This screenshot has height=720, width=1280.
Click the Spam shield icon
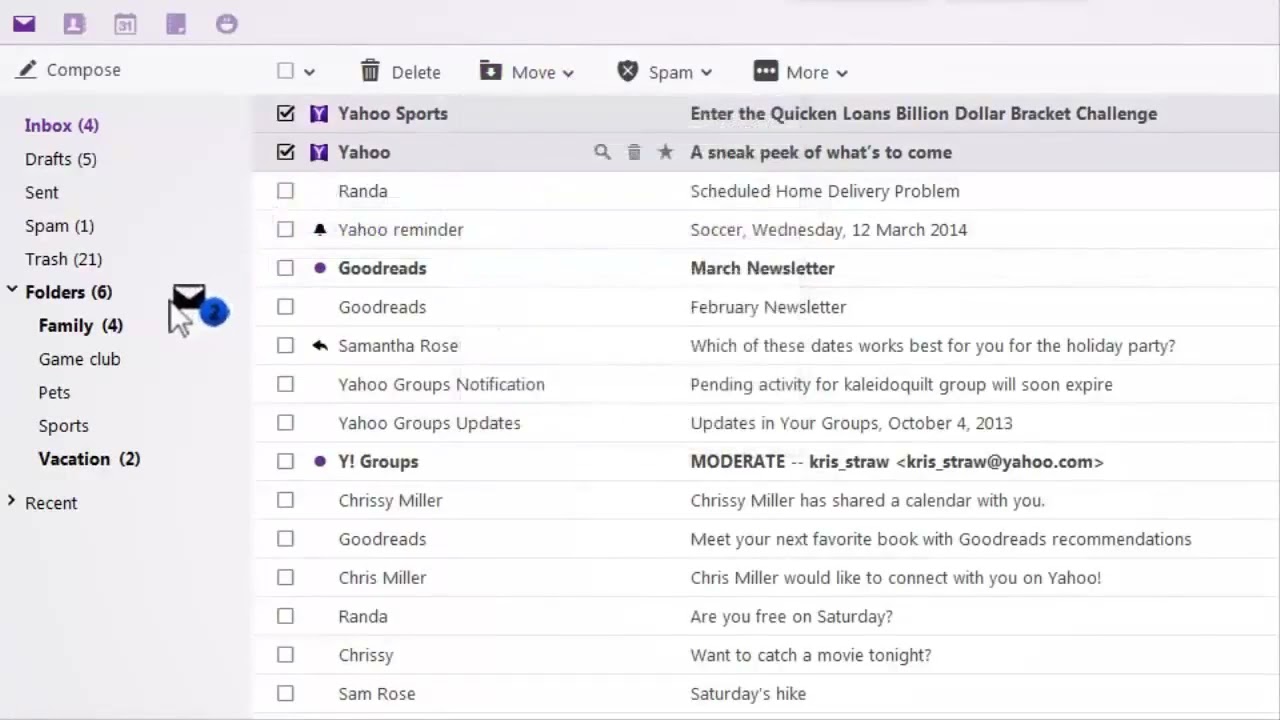627,71
